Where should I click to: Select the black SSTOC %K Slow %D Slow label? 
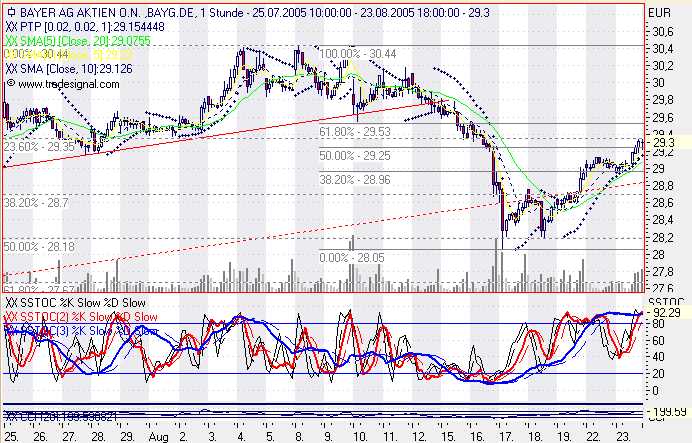coord(75,303)
